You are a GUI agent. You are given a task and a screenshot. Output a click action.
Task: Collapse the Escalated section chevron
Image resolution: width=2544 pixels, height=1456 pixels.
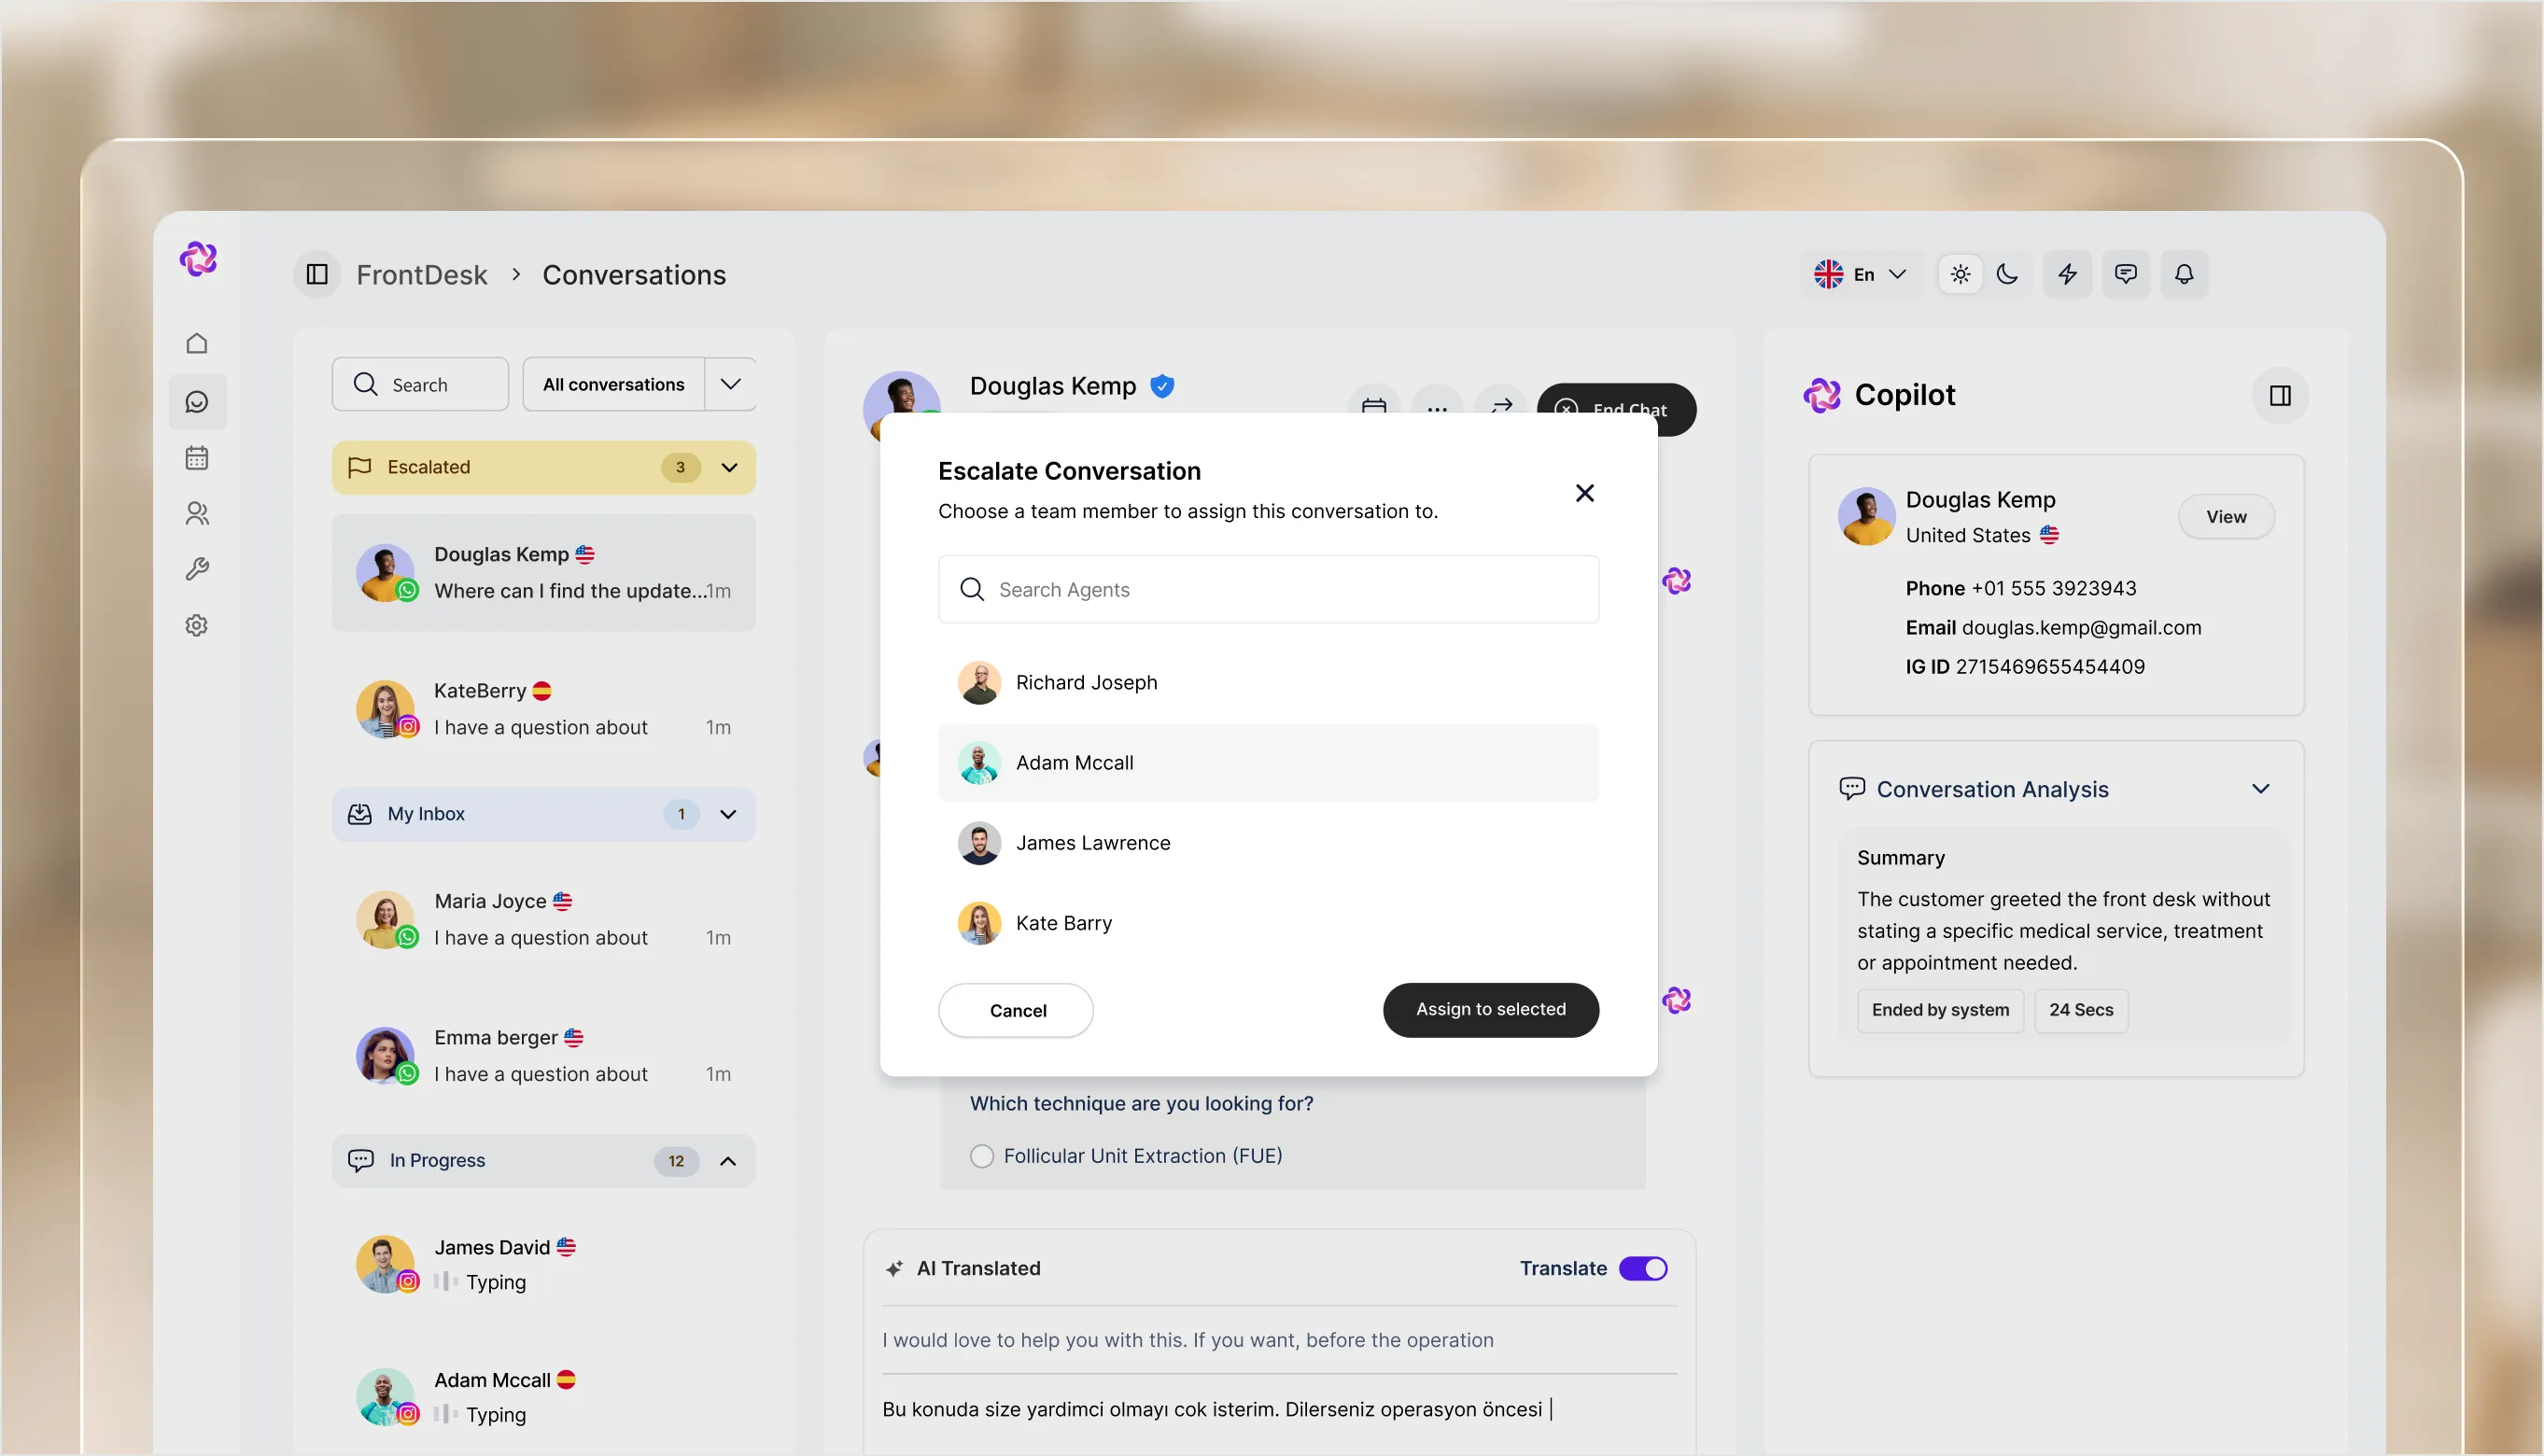click(729, 467)
